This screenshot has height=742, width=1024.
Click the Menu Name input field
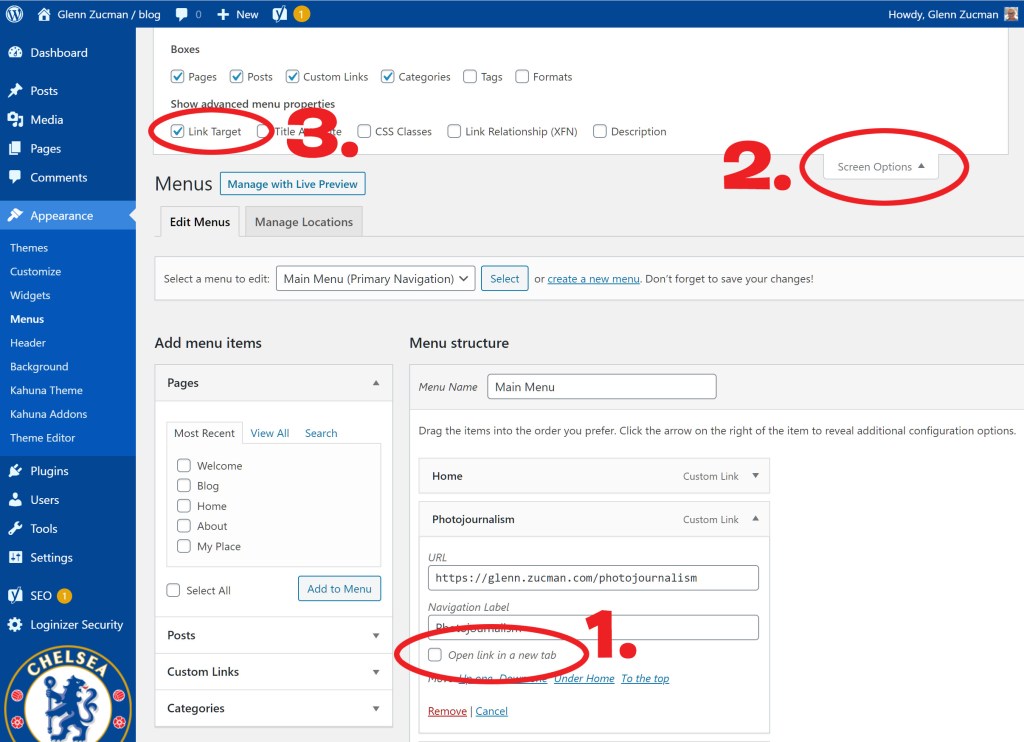point(601,387)
